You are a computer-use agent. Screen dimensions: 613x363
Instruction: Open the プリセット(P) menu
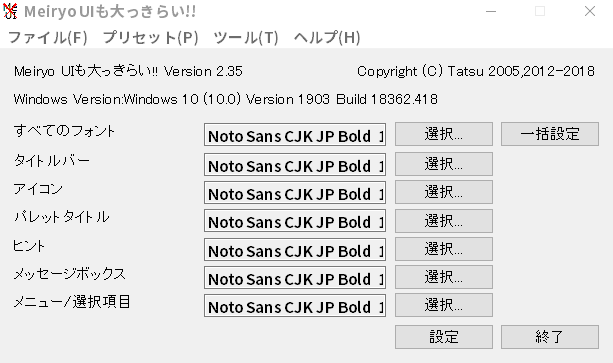point(151,38)
